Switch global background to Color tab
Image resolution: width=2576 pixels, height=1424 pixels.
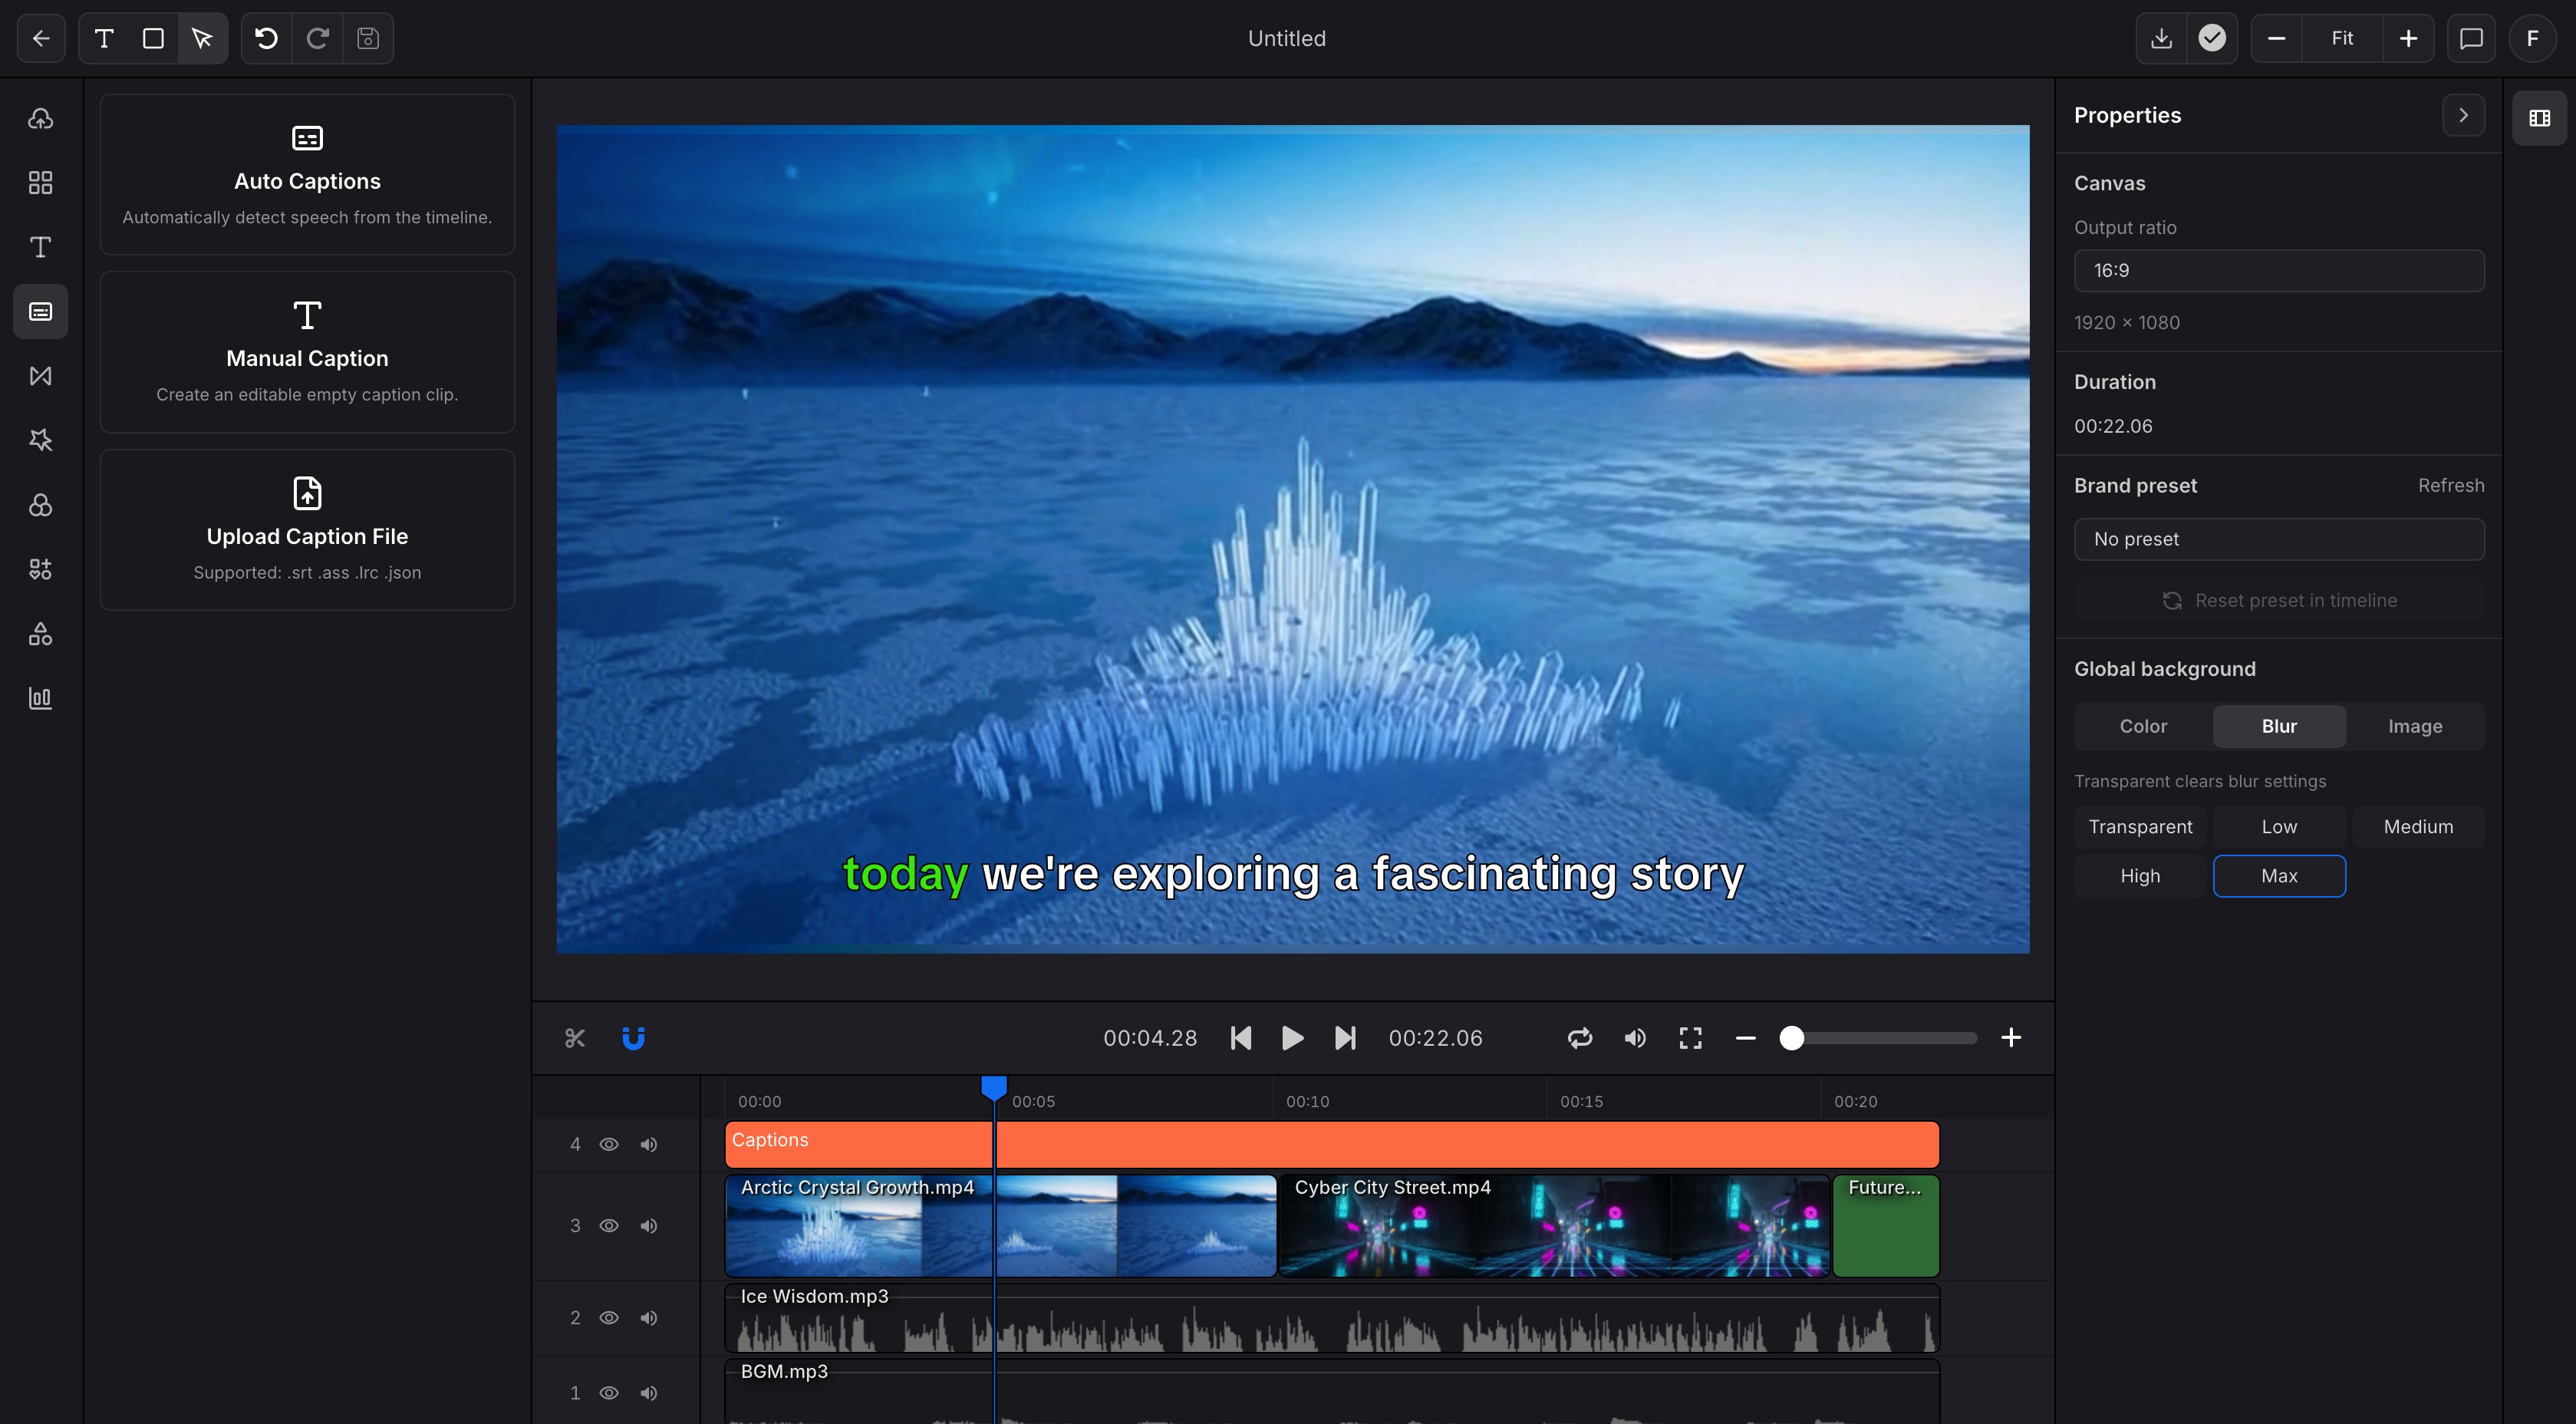pos(2143,726)
